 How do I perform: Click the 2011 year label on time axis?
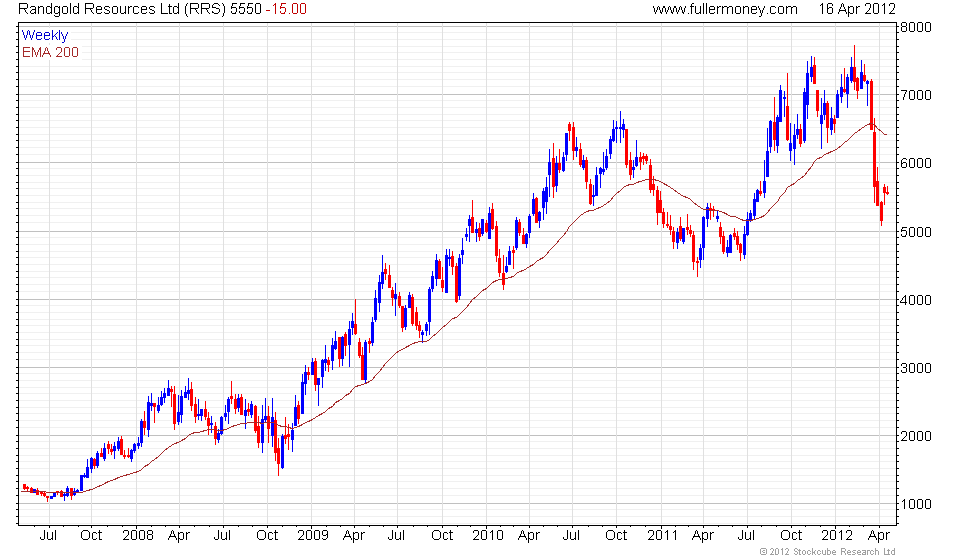coord(662,536)
